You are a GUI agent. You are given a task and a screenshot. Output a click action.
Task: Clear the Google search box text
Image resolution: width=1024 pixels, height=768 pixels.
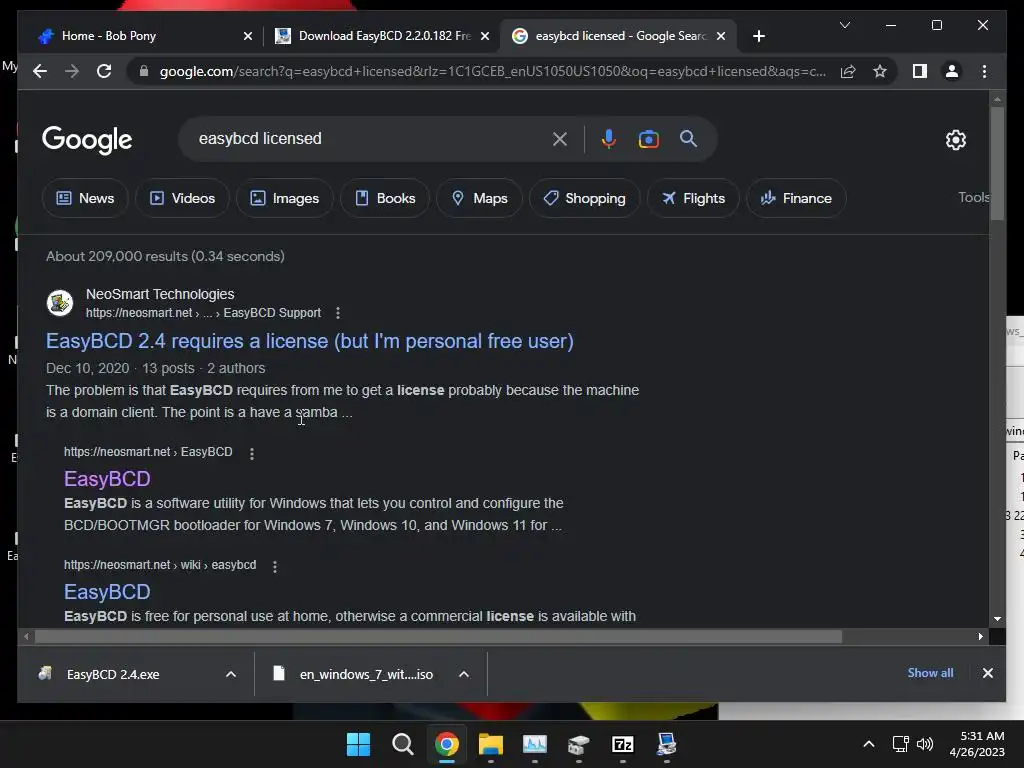click(x=560, y=138)
